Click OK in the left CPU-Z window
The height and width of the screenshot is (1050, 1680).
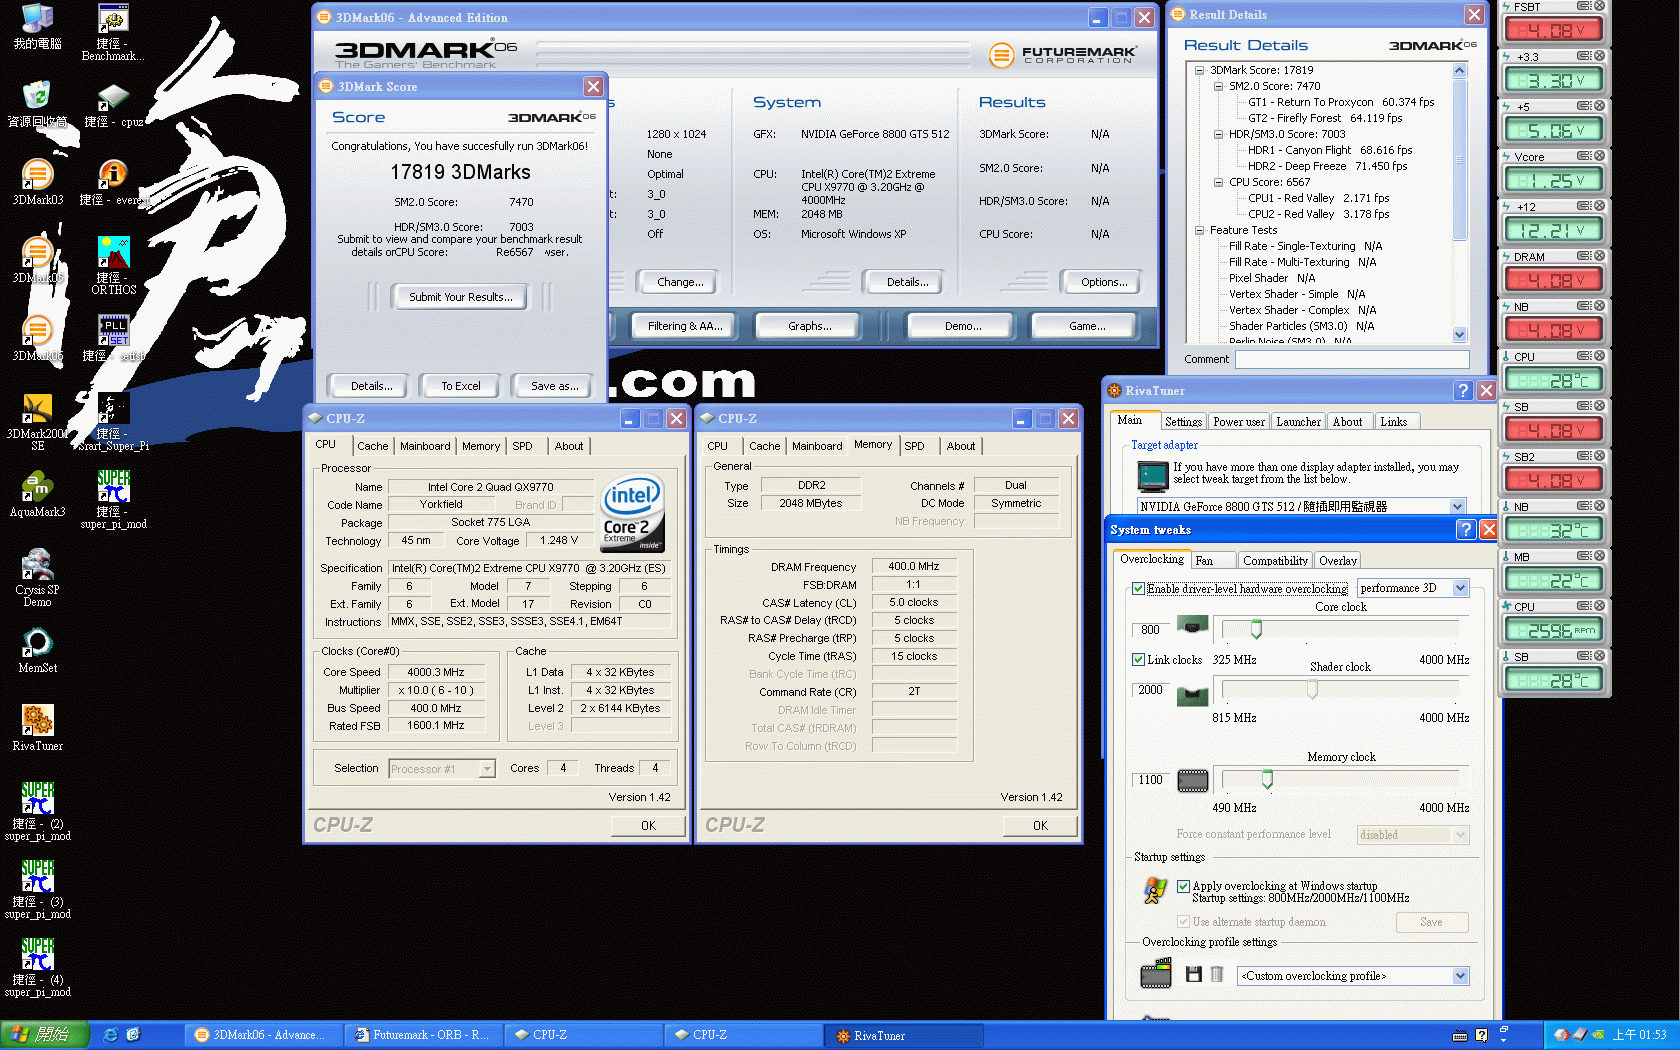[x=648, y=826]
